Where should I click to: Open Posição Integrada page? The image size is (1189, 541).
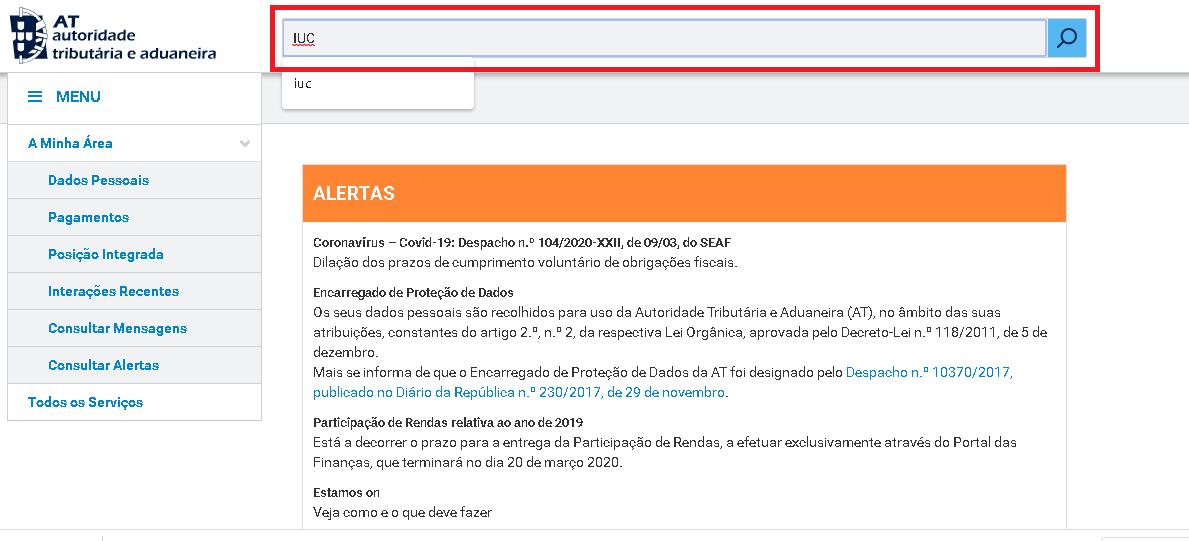coord(105,254)
